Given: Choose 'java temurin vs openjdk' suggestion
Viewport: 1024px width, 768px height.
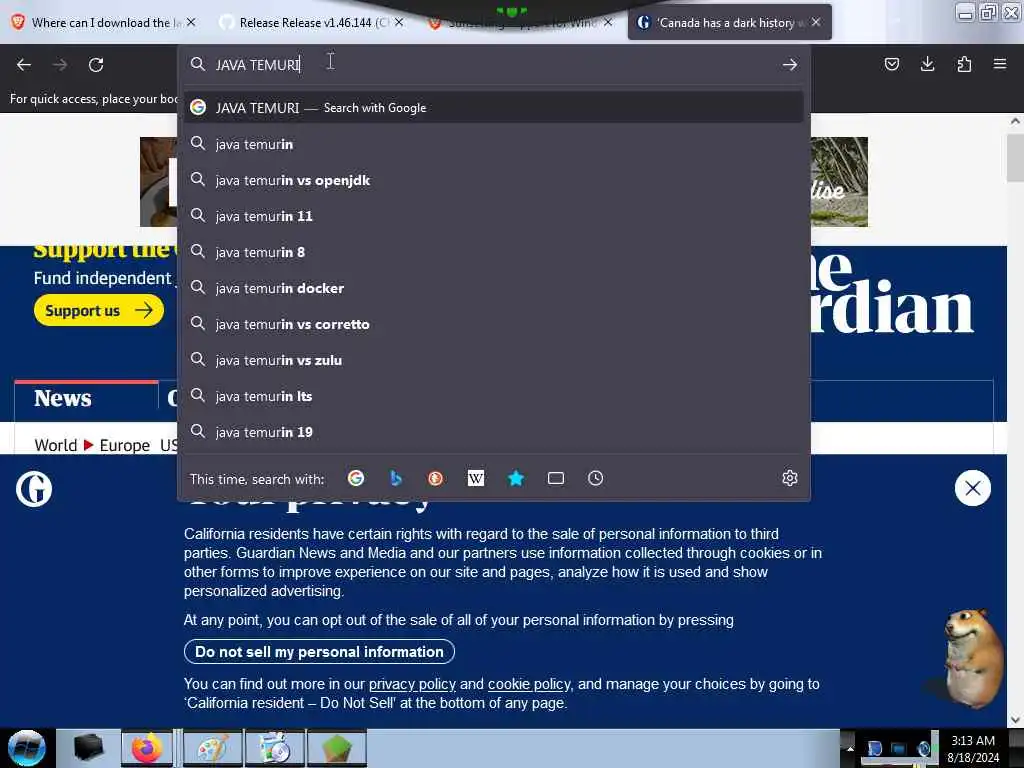Looking at the screenshot, I should (x=493, y=180).
